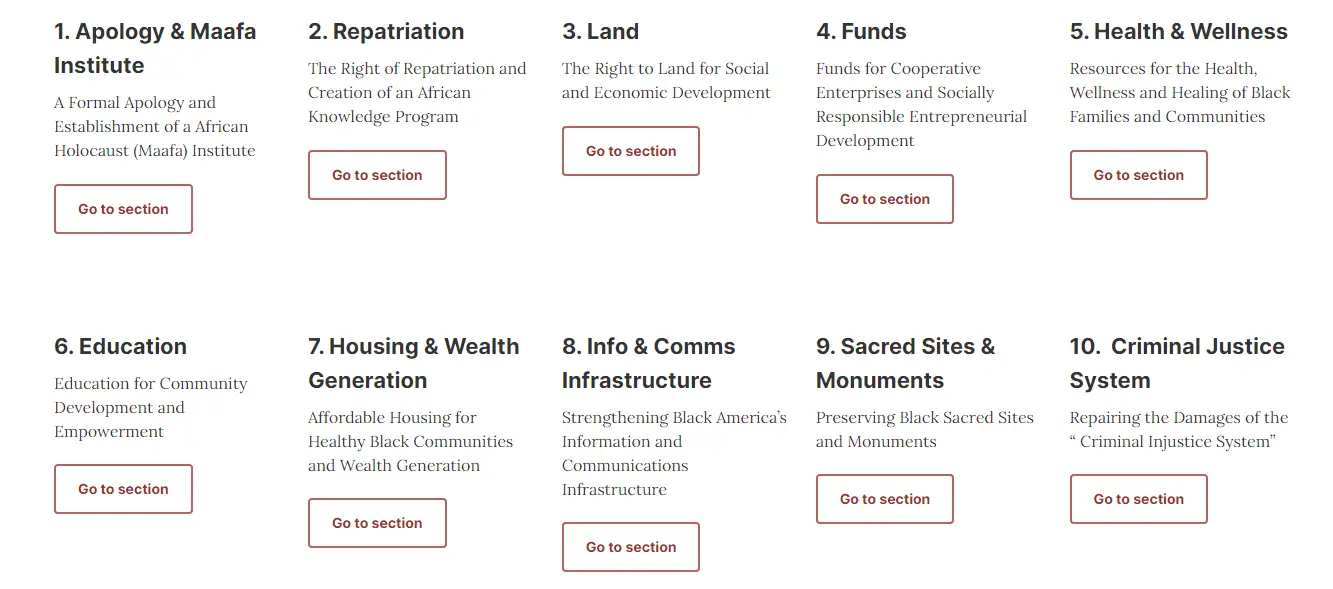Screen dimensions: 1333x589
Task: Select the '2. Repatriation' heading
Action: tap(386, 32)
